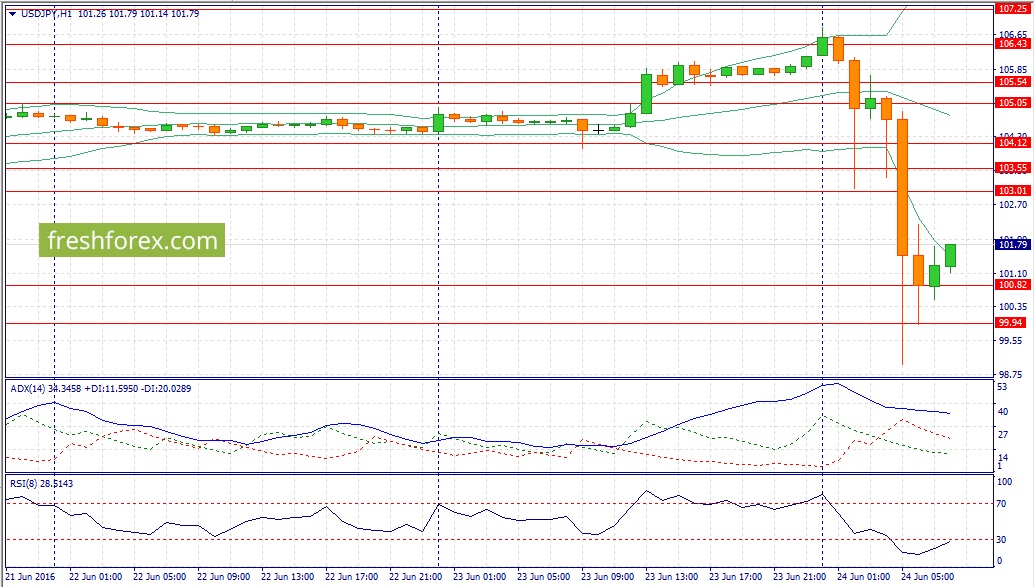
Task: Click the 99.94 support level label
Action: (1013, 323)
